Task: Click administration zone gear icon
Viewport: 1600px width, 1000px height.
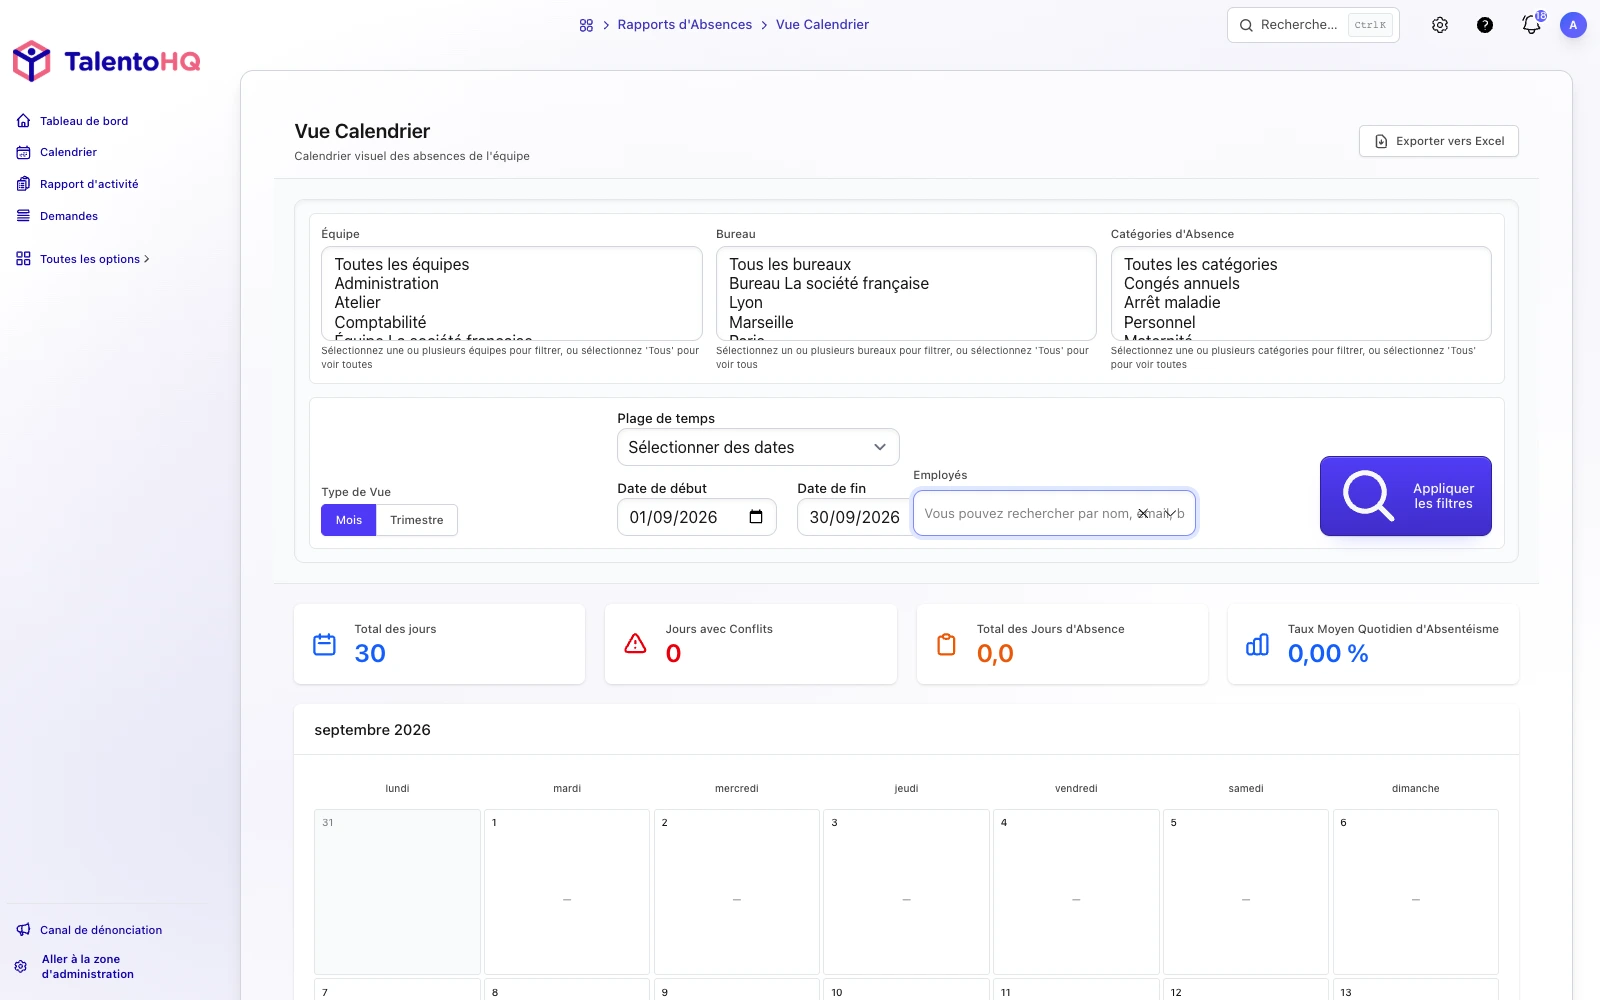Action: pyautogui.click(x=21, y=967)
